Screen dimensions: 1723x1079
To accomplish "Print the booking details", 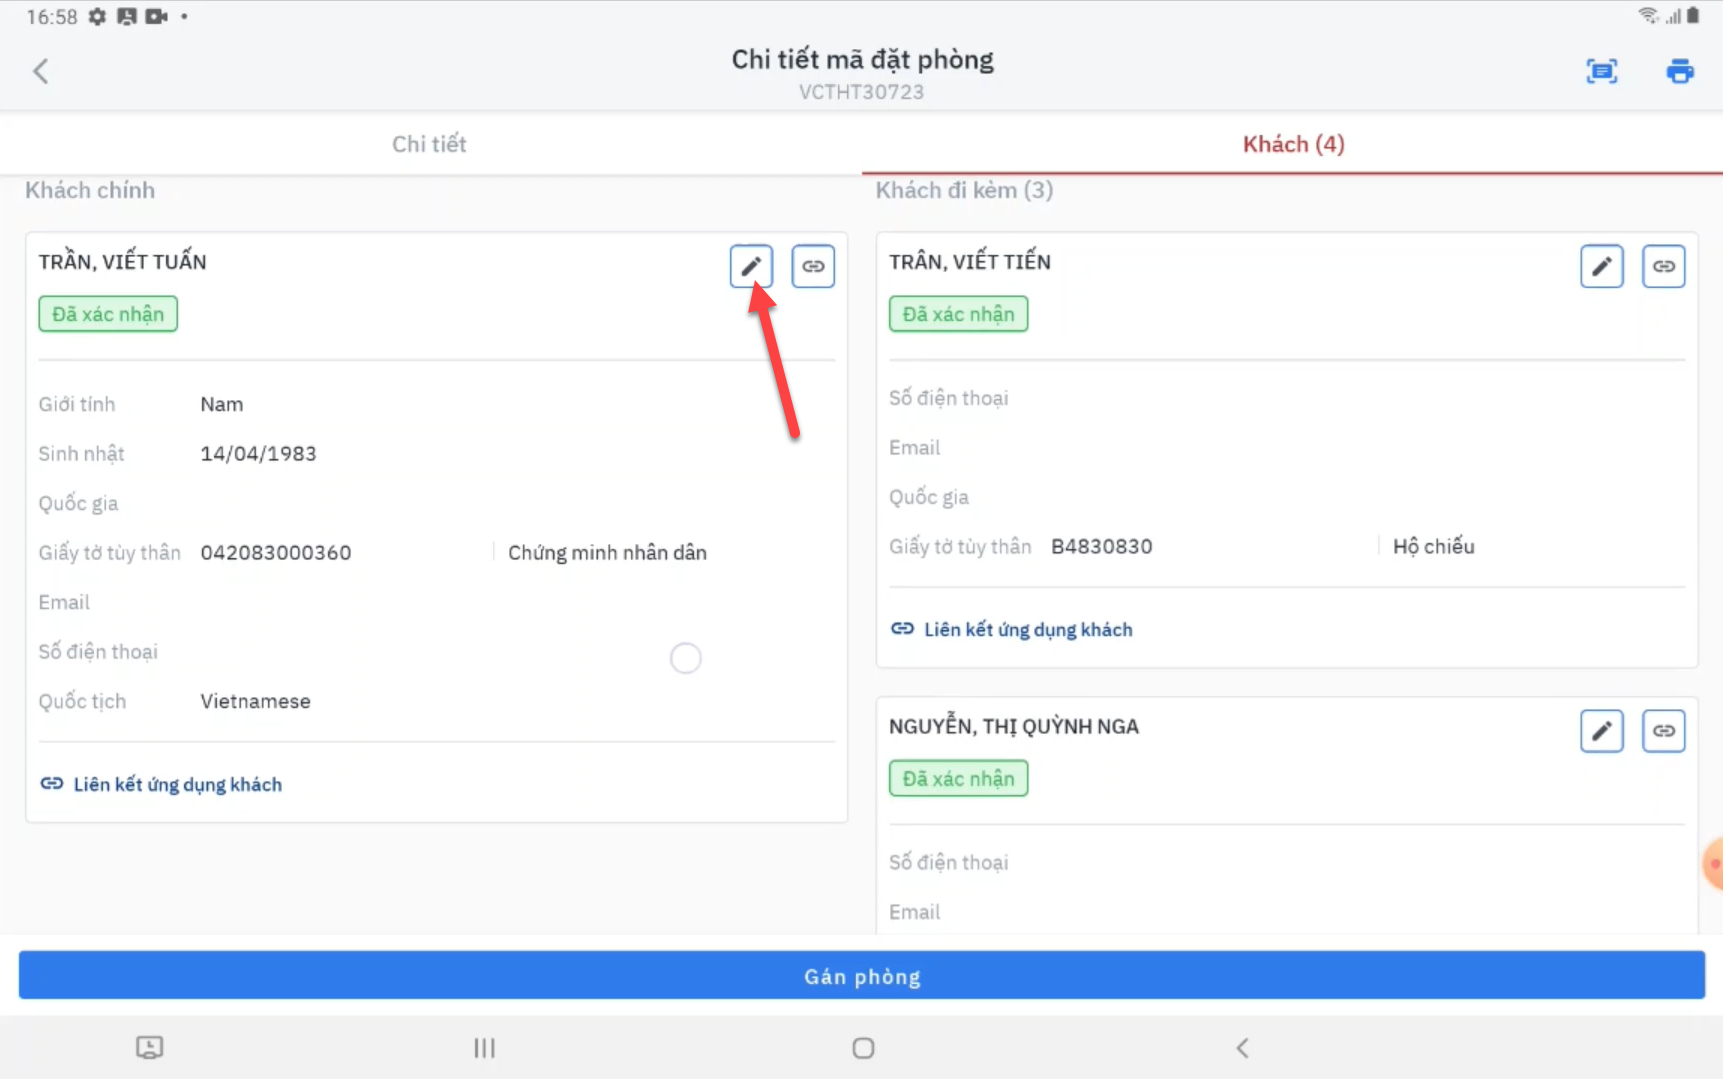I will click(1680, 71).
